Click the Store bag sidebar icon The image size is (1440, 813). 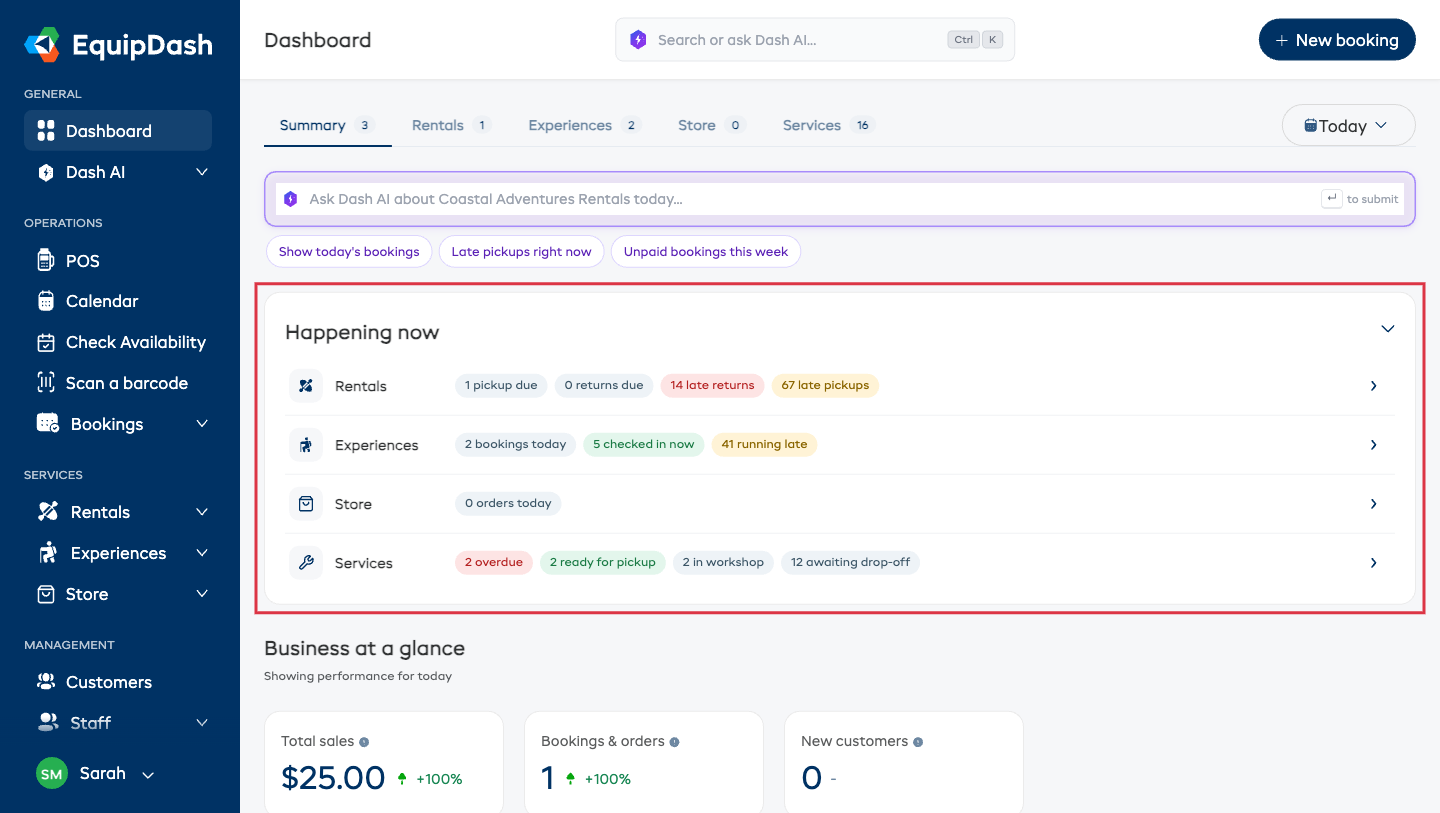45,594
